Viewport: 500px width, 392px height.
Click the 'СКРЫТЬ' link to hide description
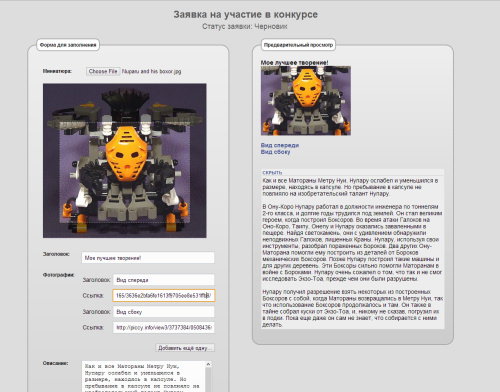click(x=272, y=173)
